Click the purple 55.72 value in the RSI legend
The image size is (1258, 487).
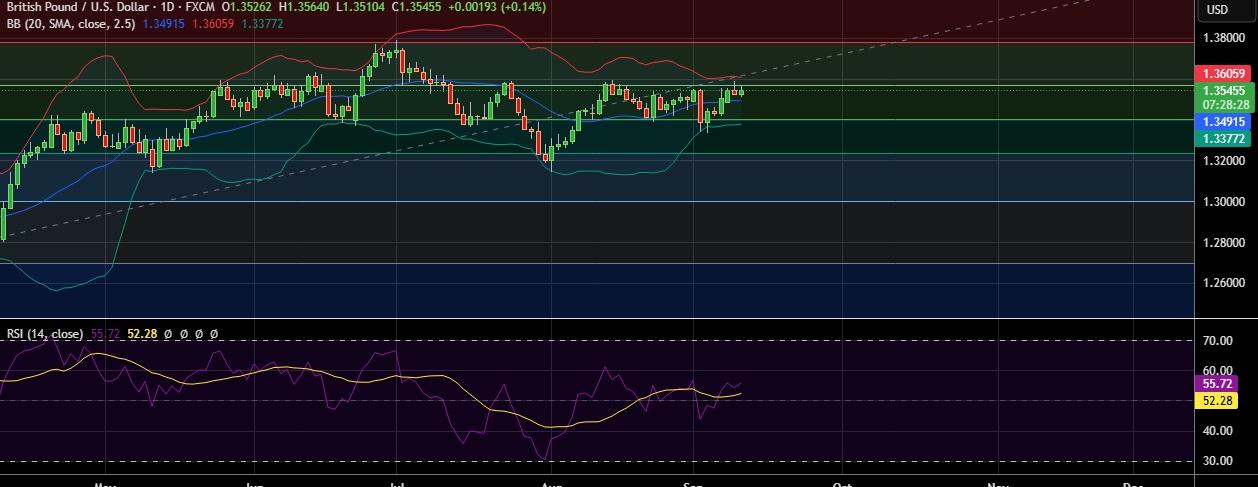click(x=106, y=333)
